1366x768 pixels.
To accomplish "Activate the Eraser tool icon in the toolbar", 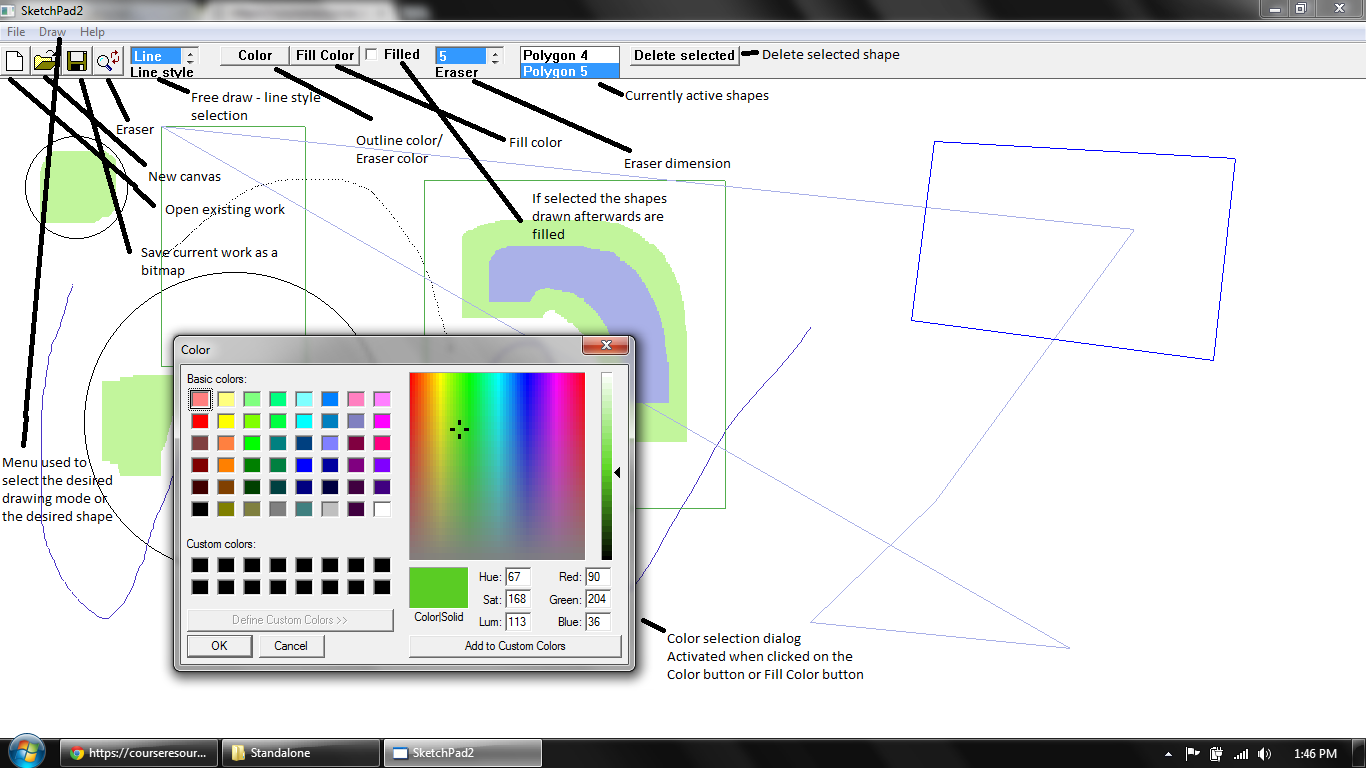I will [x=107, y=61].
